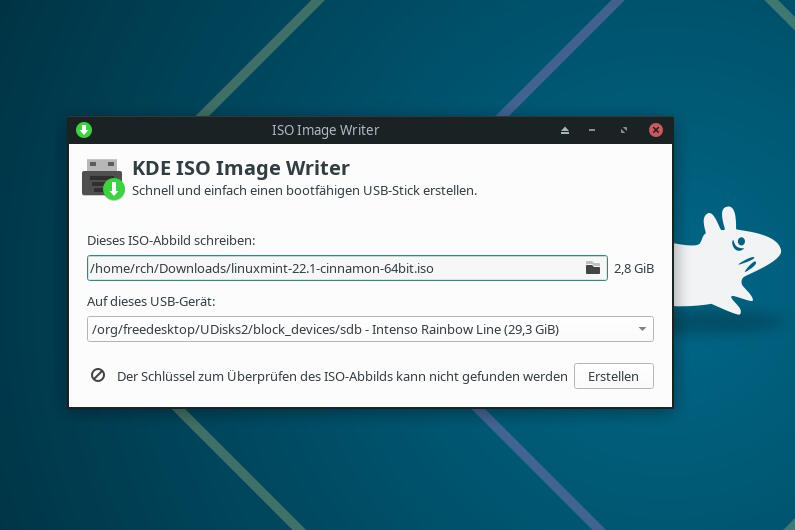Click the USB stick logo icon
The image size is (795, 530).
click(103, 180)
